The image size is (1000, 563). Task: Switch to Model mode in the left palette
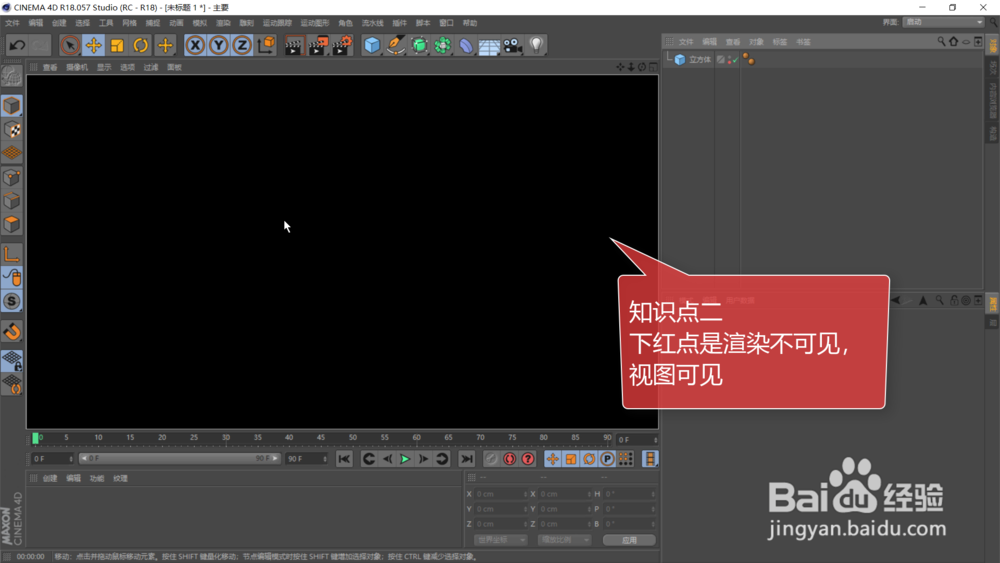(11, 105)
